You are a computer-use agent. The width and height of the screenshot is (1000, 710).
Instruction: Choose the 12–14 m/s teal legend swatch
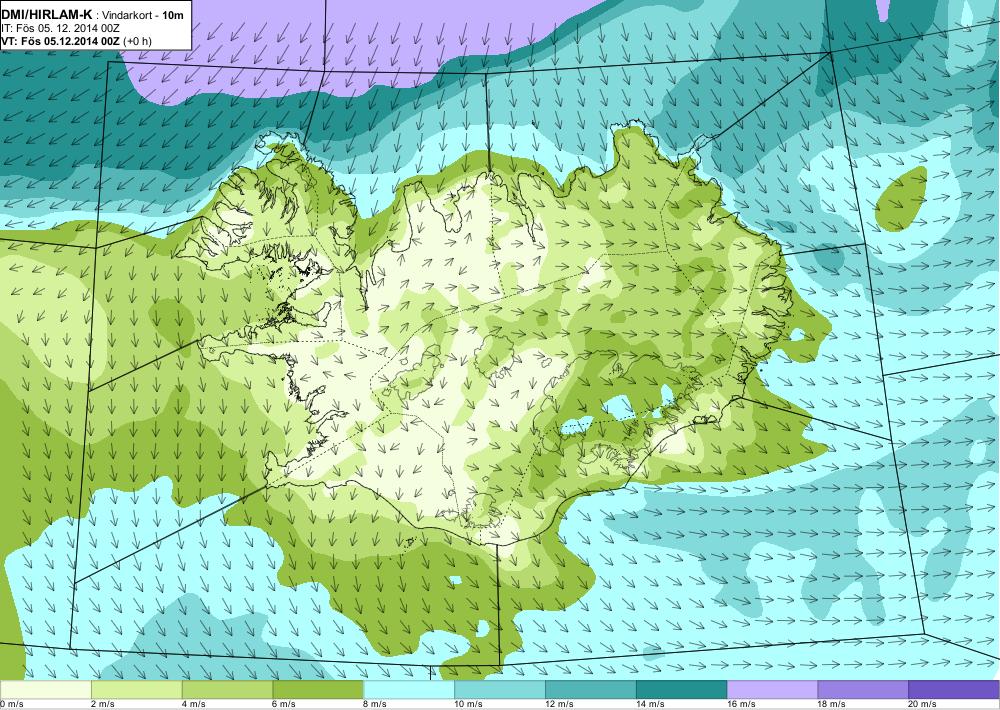coord(591,690)
